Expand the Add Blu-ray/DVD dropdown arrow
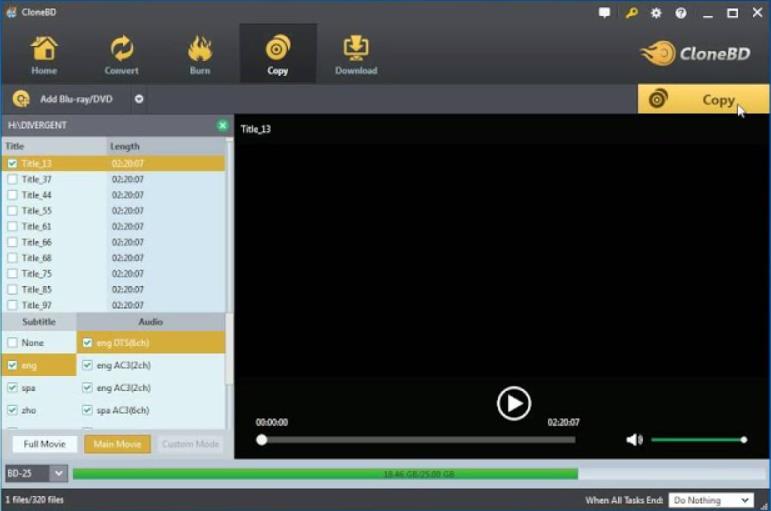Image resolution: width=771 pixels, height=511 pixels. [139, 99]
